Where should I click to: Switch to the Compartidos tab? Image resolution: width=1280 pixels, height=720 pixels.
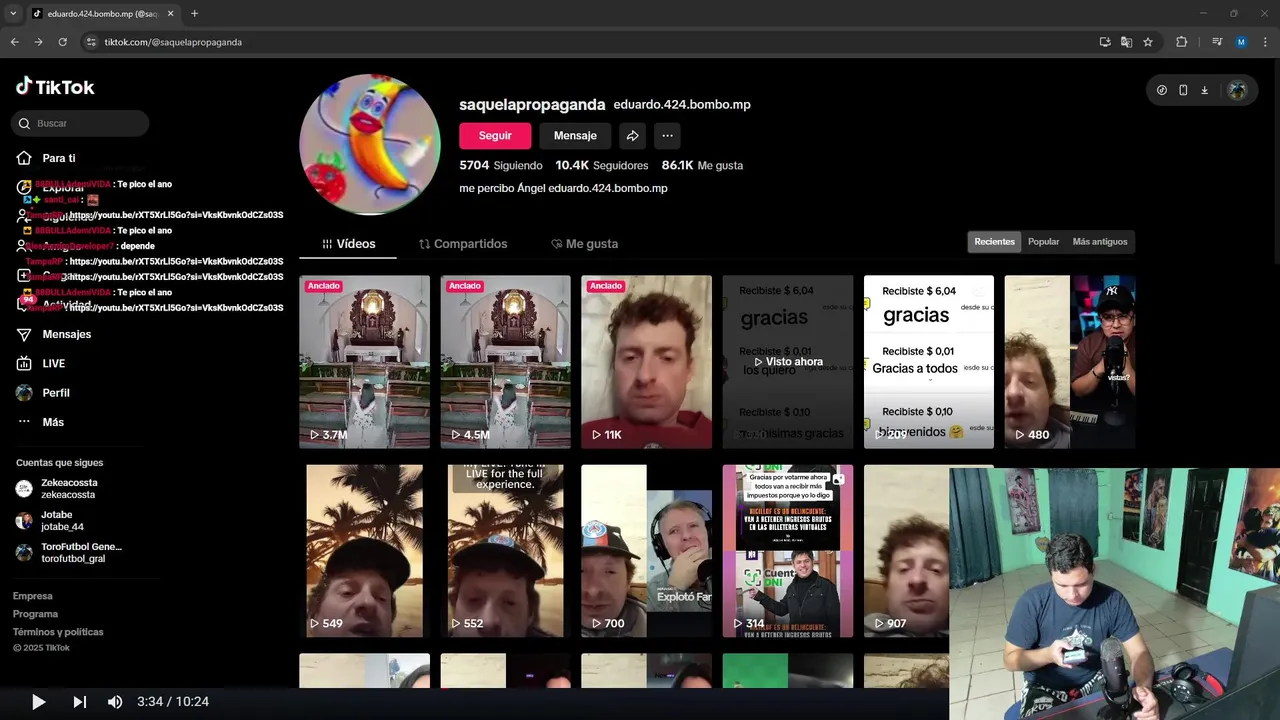coord(463,244)
